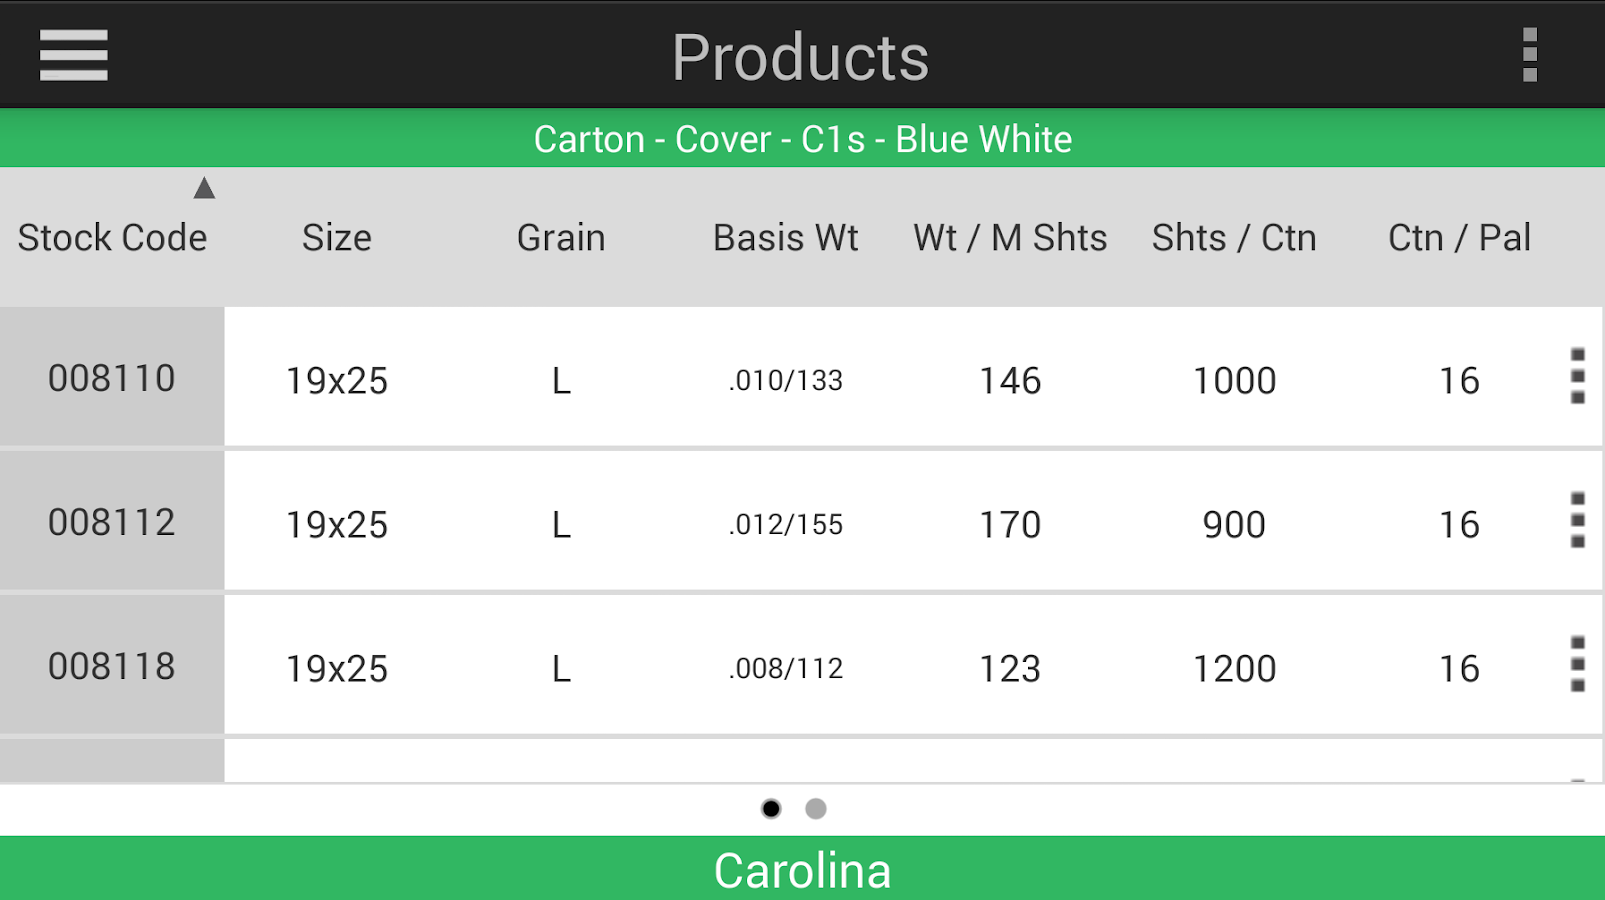Click Shts / Ctn column header

pyautogui.click(x=1234, y=238)
